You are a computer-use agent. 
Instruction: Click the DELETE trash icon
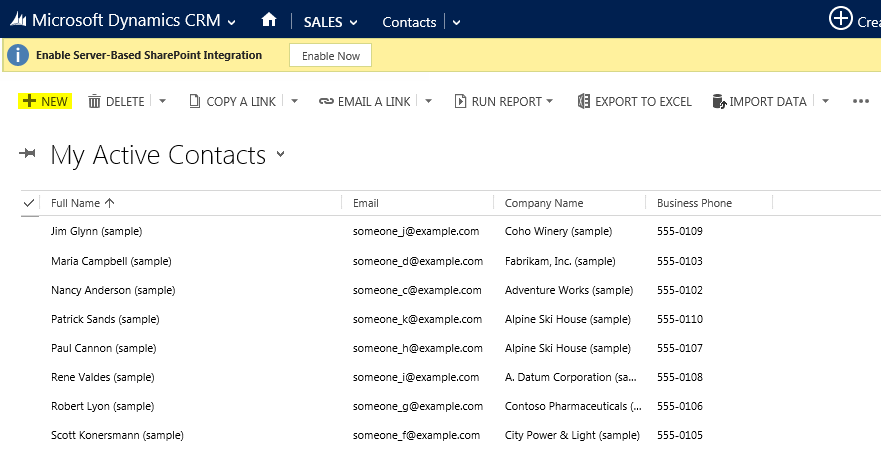point(94,101)
